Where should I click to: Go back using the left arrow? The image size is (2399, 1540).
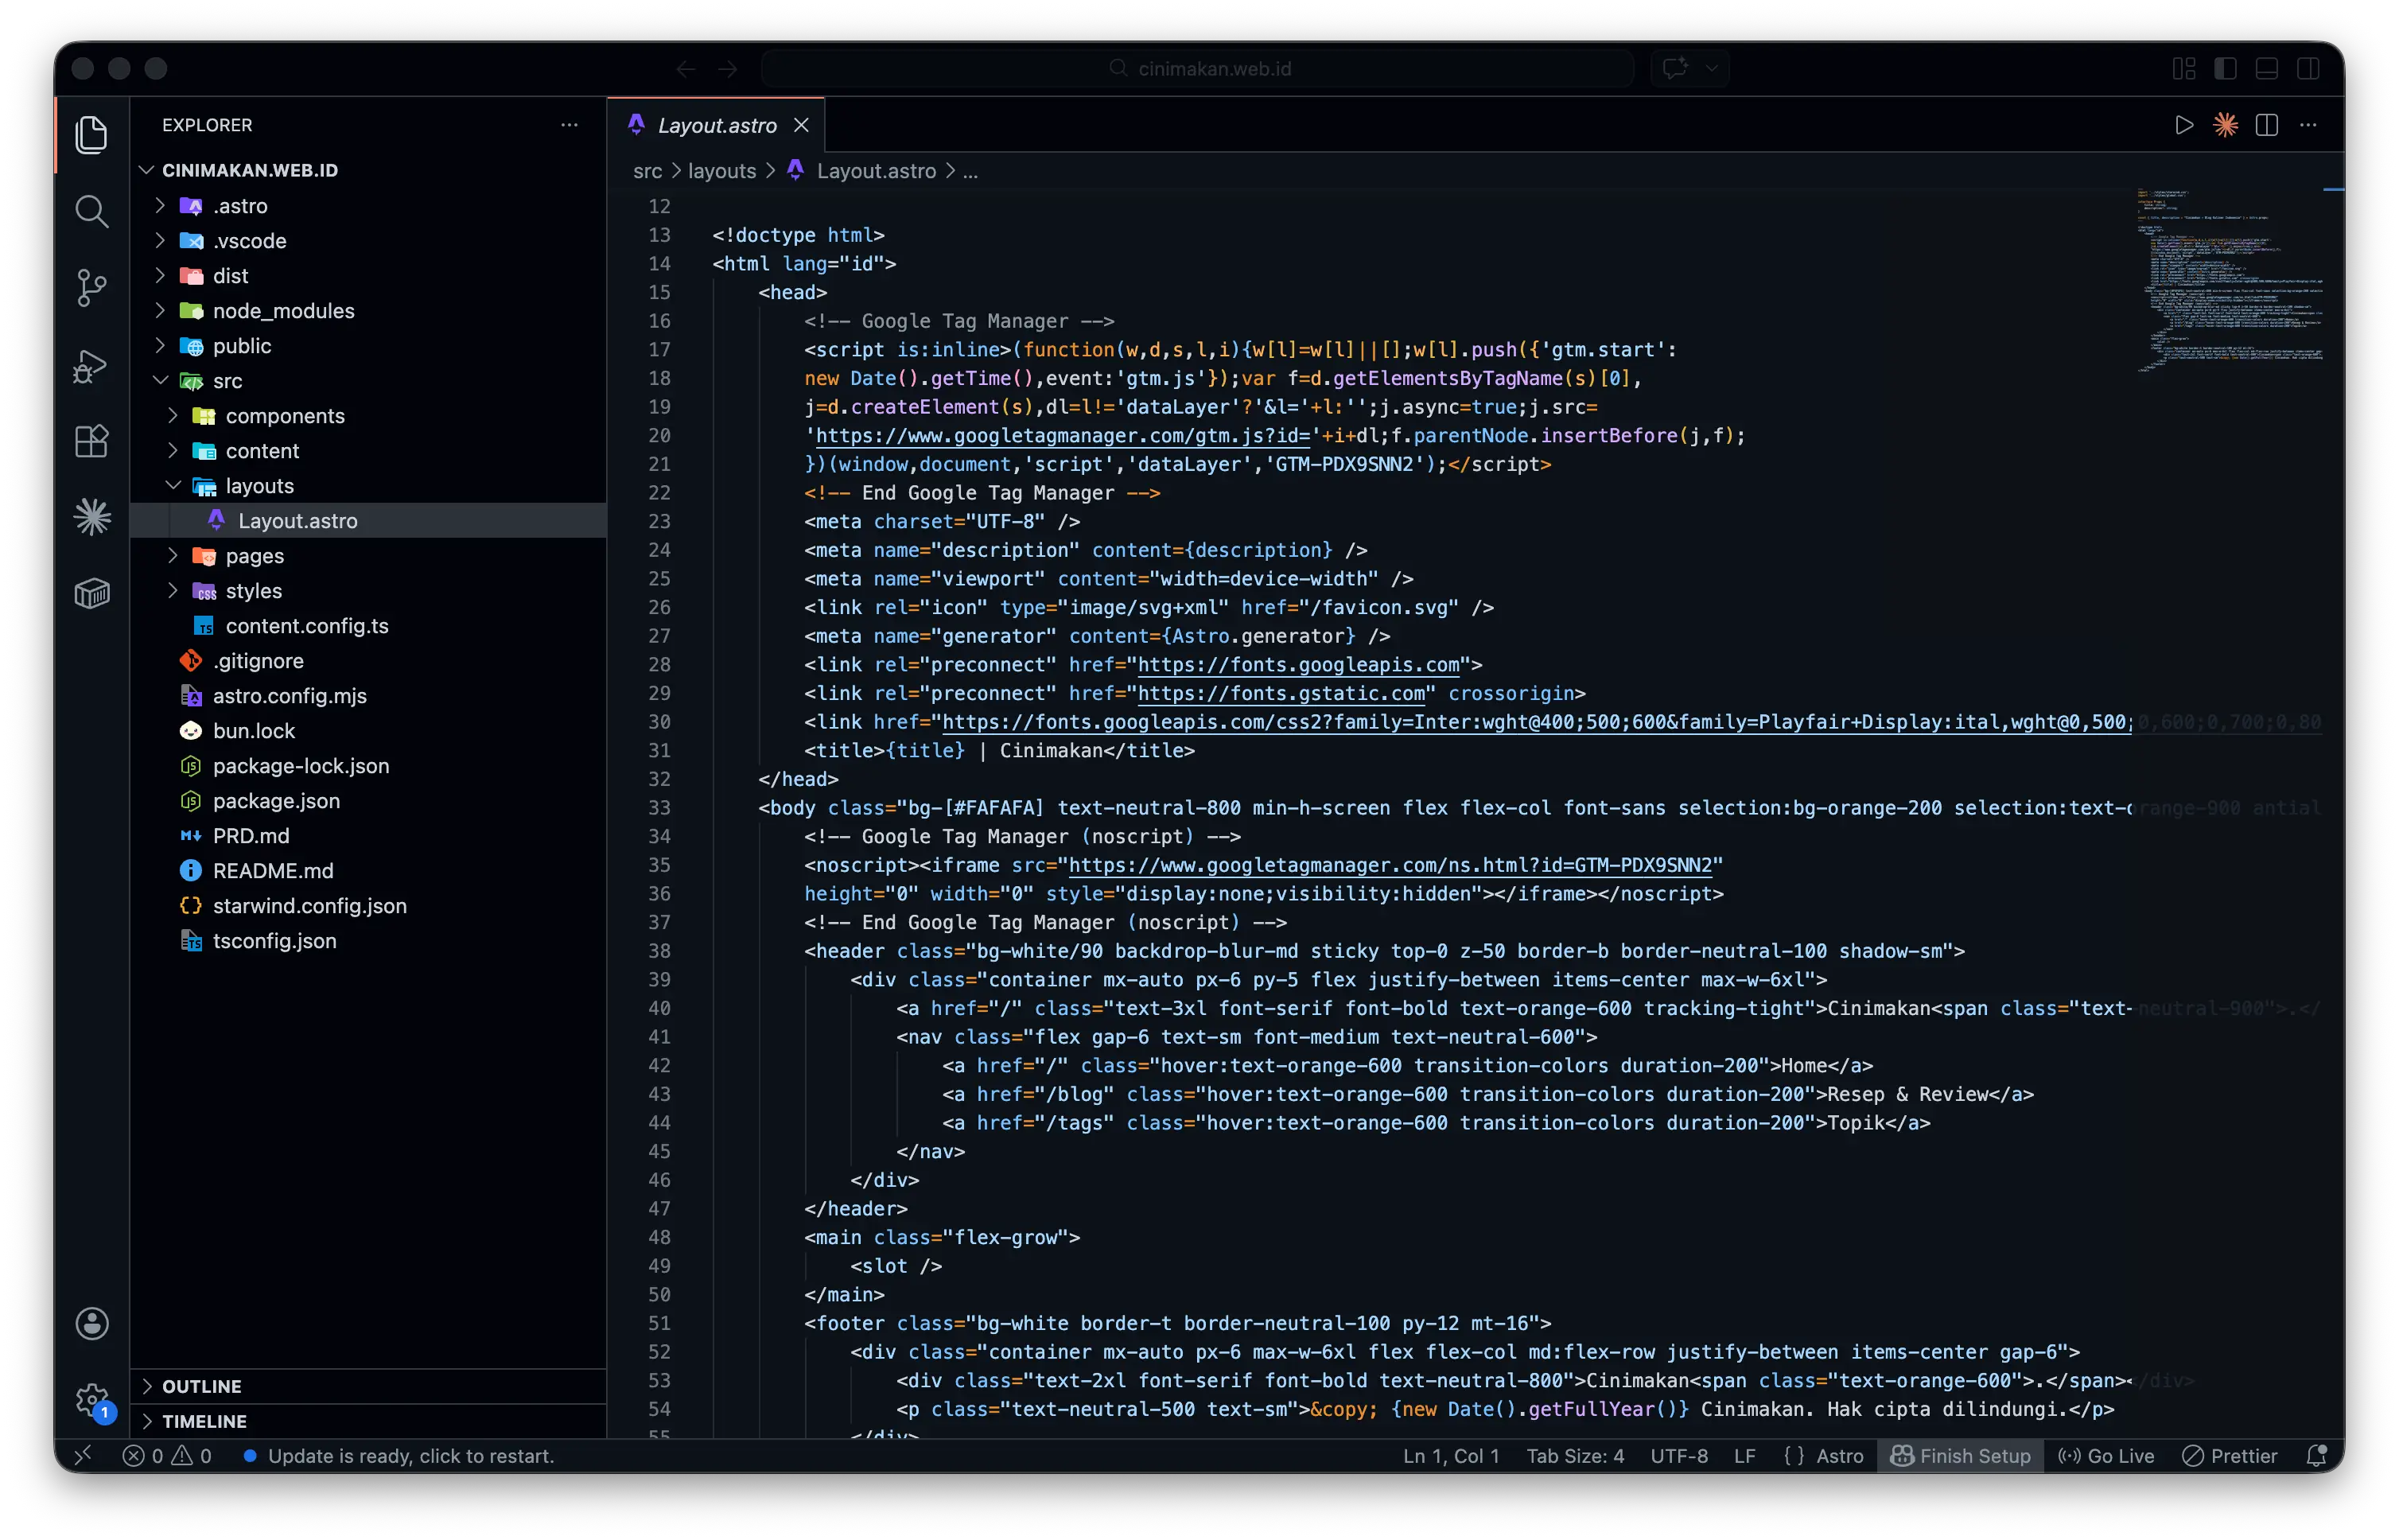[x=685, y=69]
